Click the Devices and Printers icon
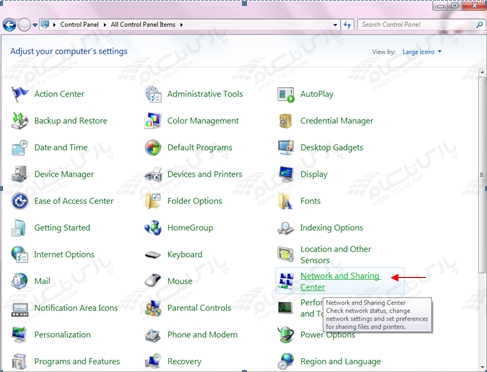Image resolution: width=487 pixels, height=372 pixels. [x=153, y=174]
